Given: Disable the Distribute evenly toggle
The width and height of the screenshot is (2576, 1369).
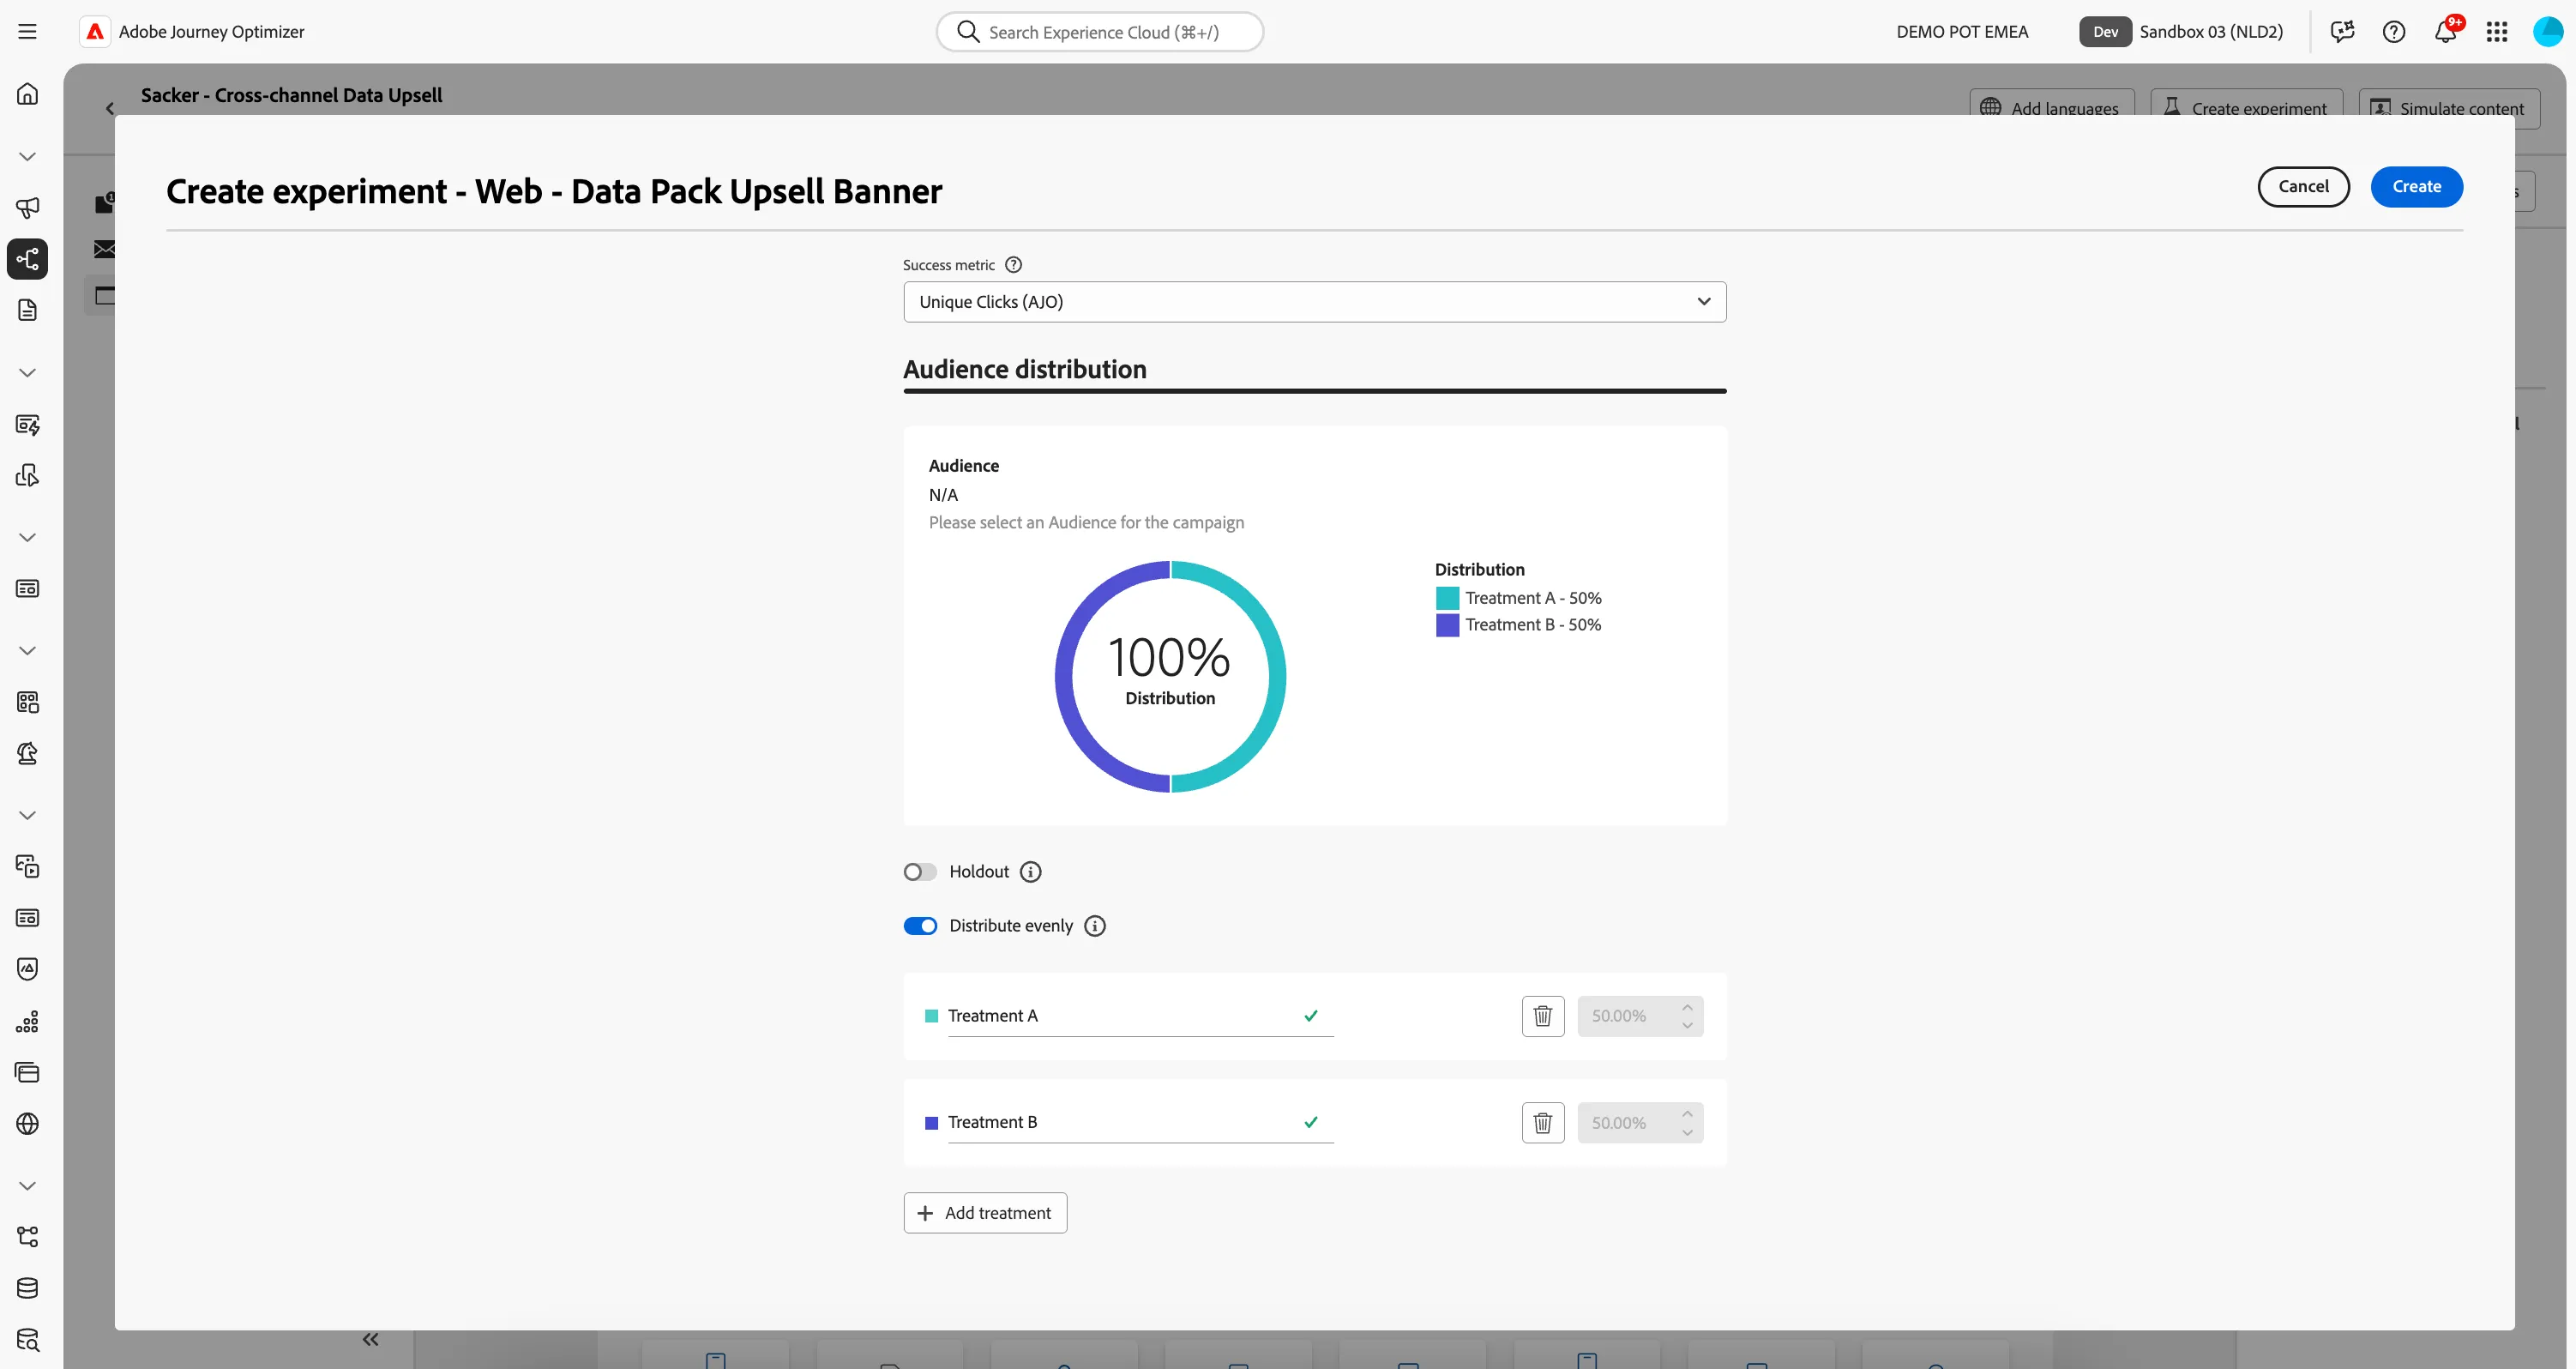Looking at the screenshot, I should coord(920,926).
